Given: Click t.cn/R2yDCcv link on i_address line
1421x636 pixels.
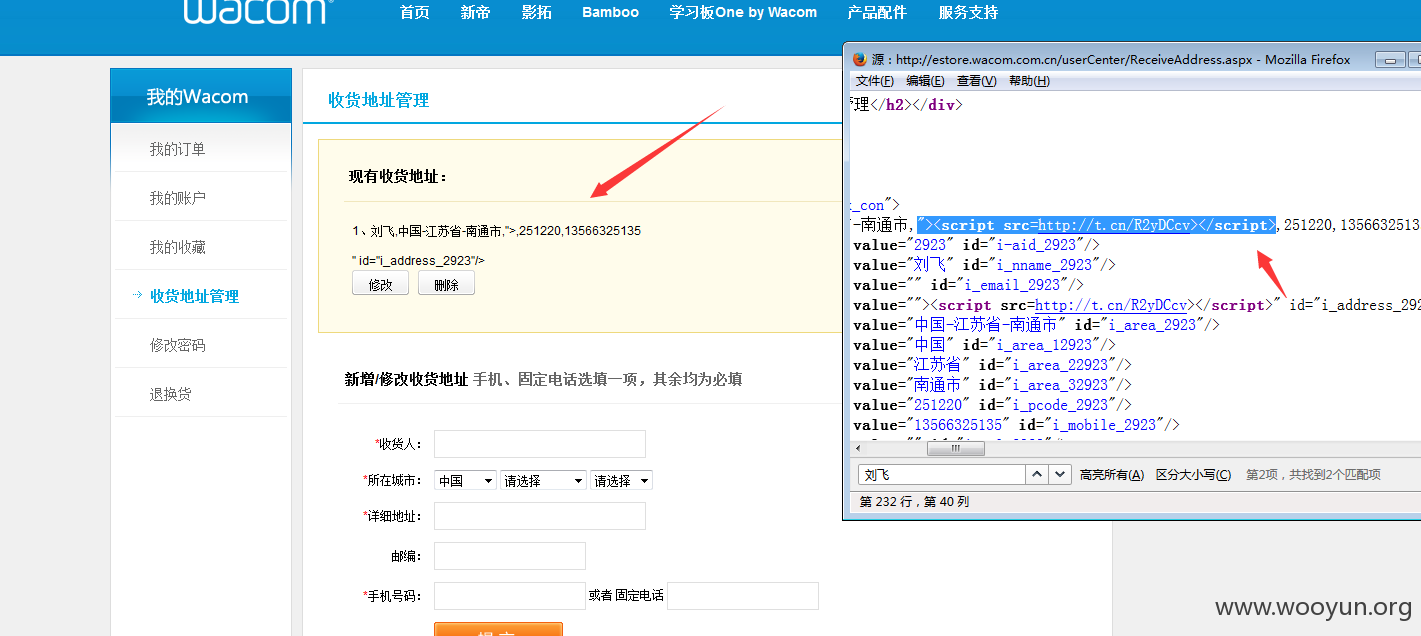Looking at the screenshot, I should [x=1111, y=305].
